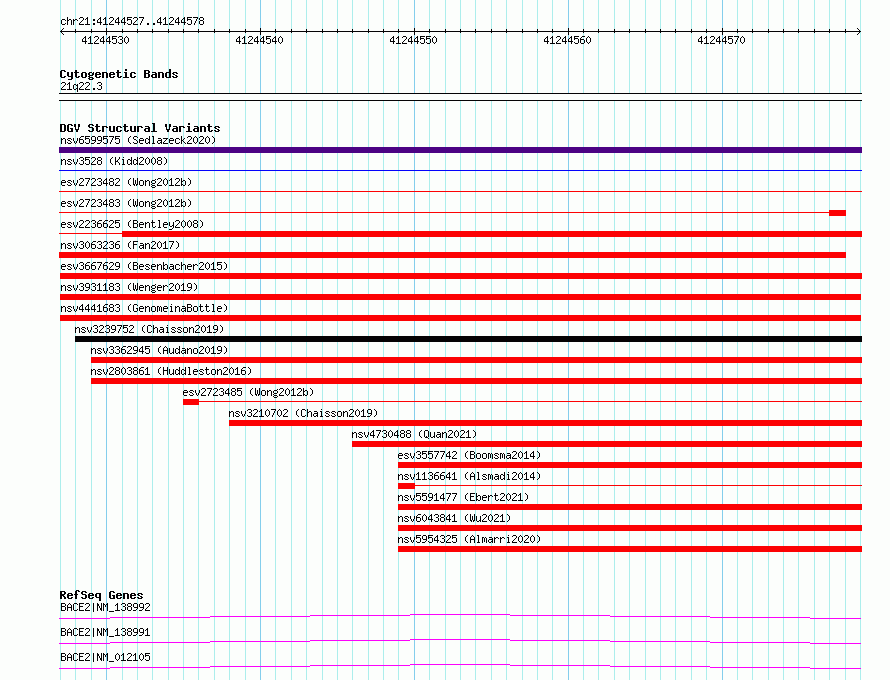Select the RefSeq Genes track title
Image resolution: width=890 pixels, height=680 pixels.
pos(101,595)
